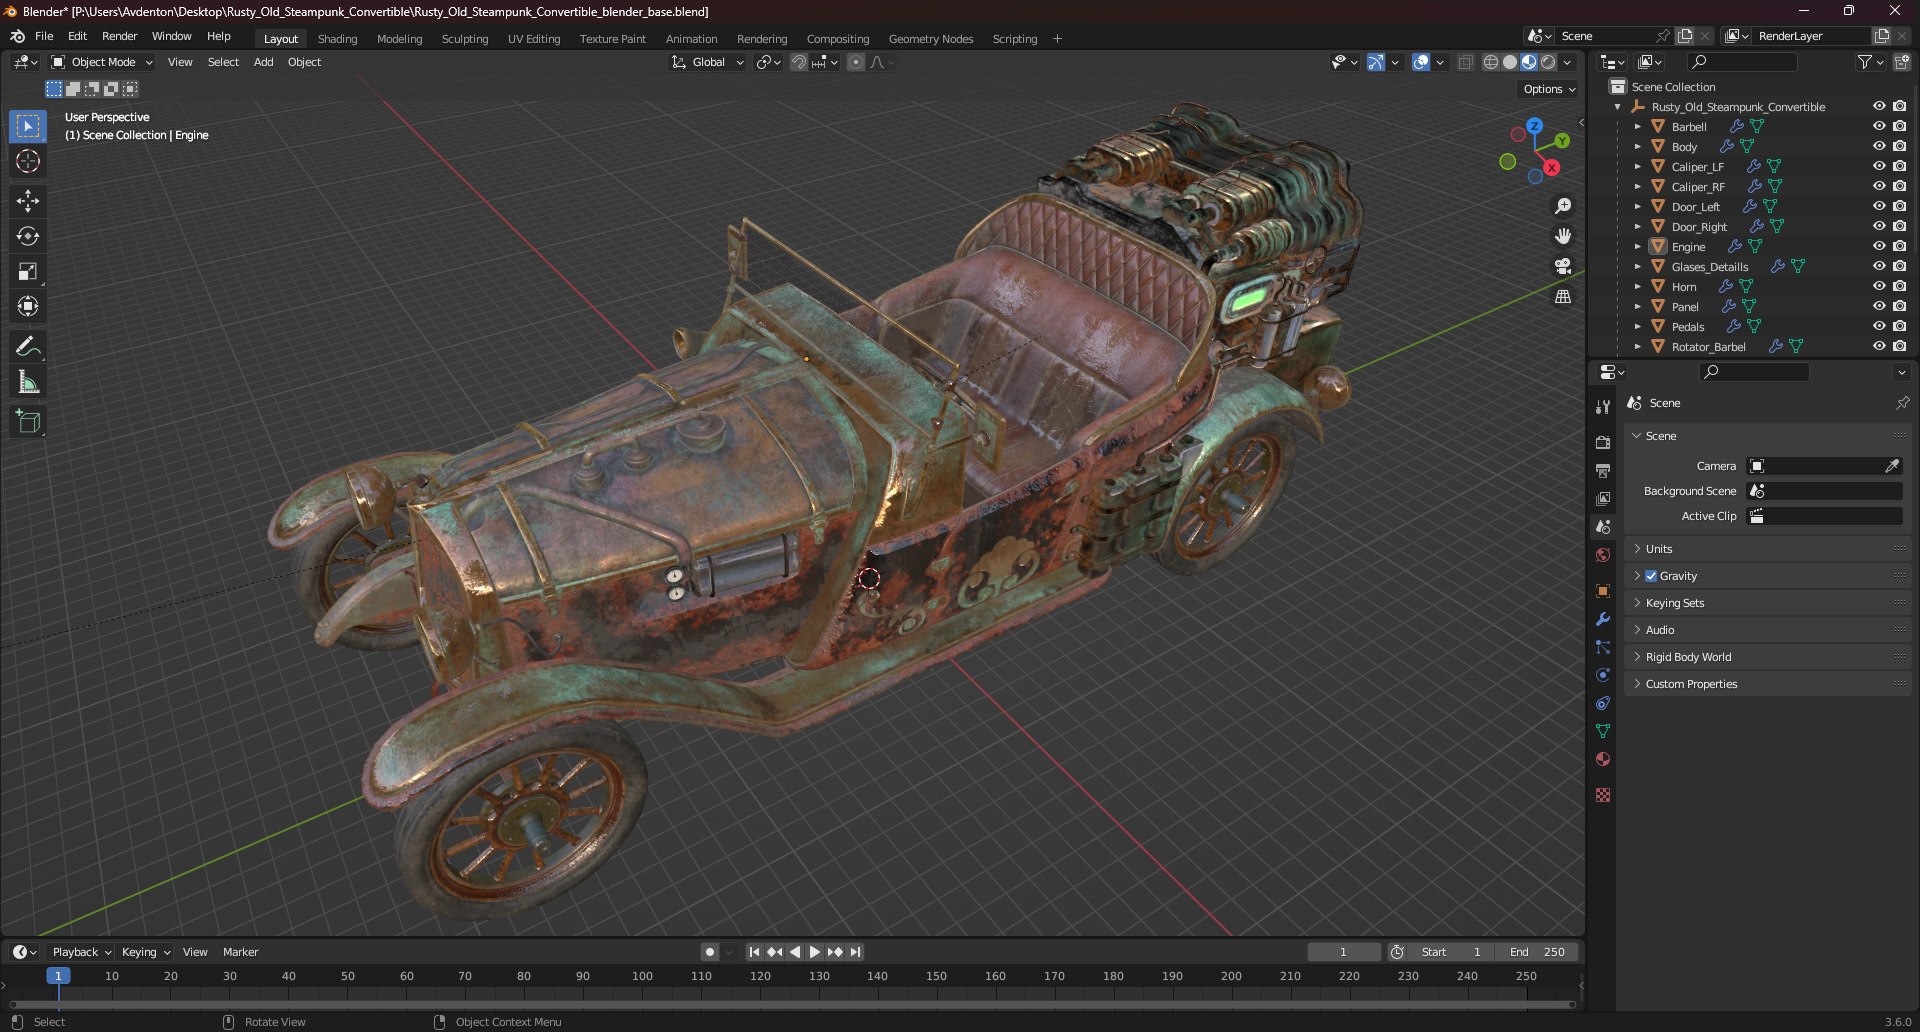The image size is (1920, 1032).
Task: Open the Object Data properties tab
Action: pyautogui.click(x=1603, y=731)
